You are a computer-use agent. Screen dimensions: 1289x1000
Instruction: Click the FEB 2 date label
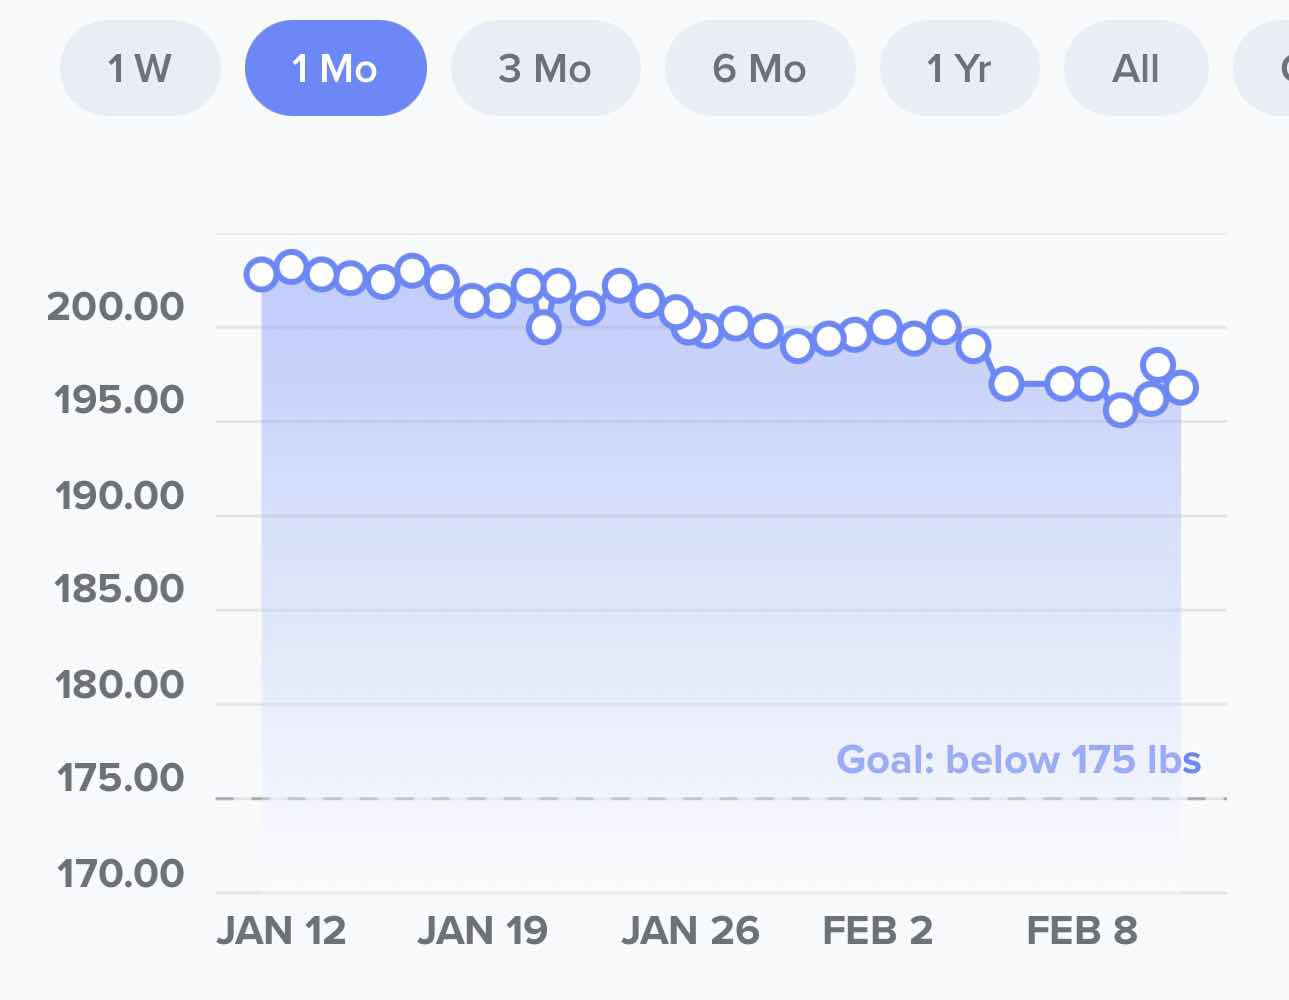[x=877, y=931]
